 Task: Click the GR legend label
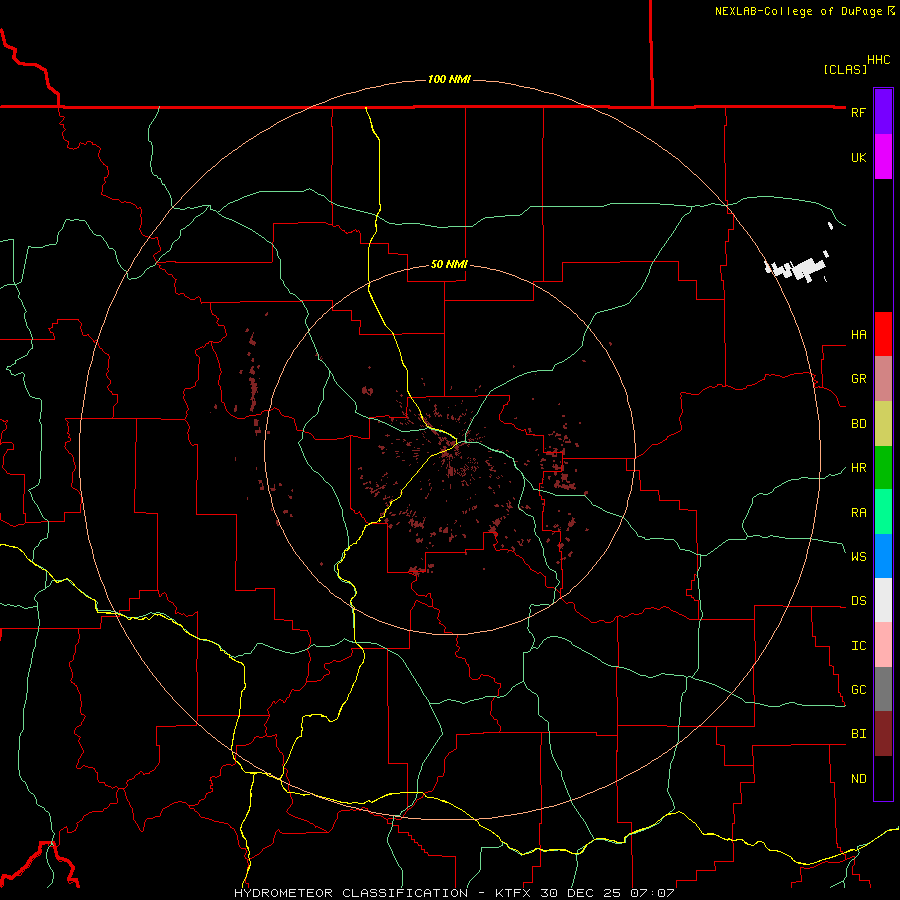858,379
